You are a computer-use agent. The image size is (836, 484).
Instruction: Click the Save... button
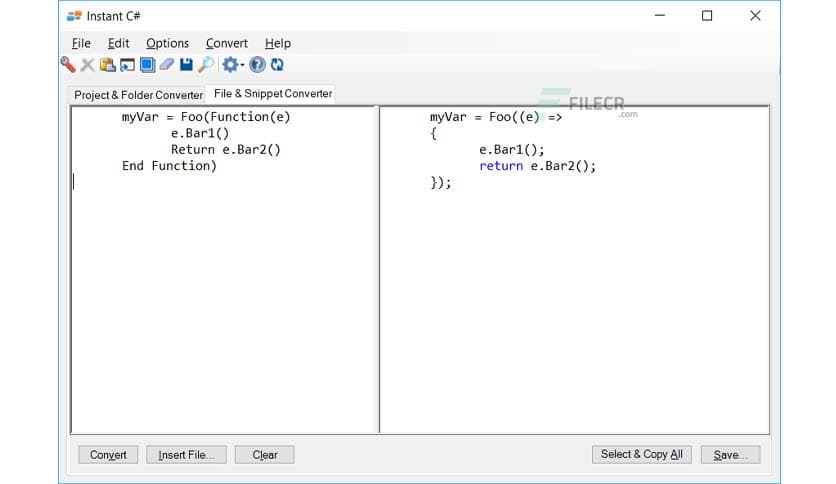(x=730, y=455)
